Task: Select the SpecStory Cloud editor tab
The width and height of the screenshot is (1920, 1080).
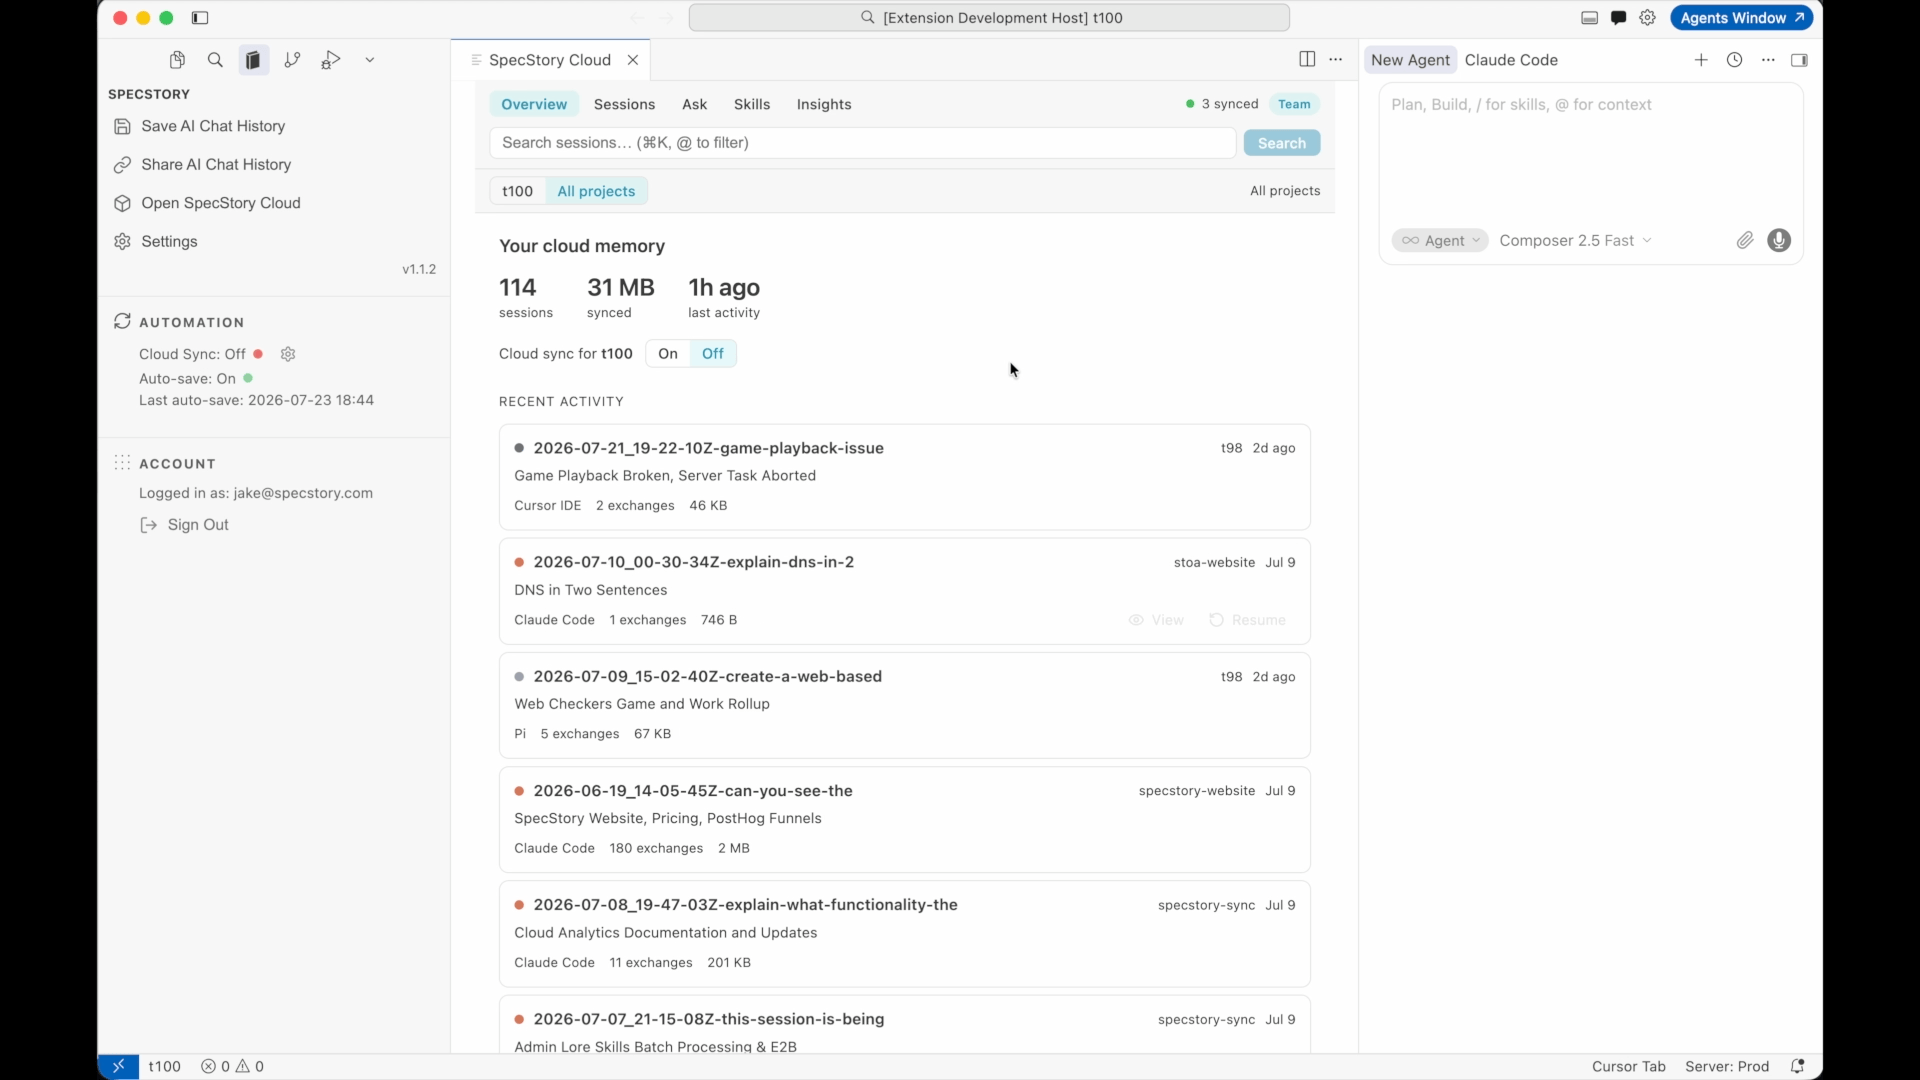Action: point(549,60)
